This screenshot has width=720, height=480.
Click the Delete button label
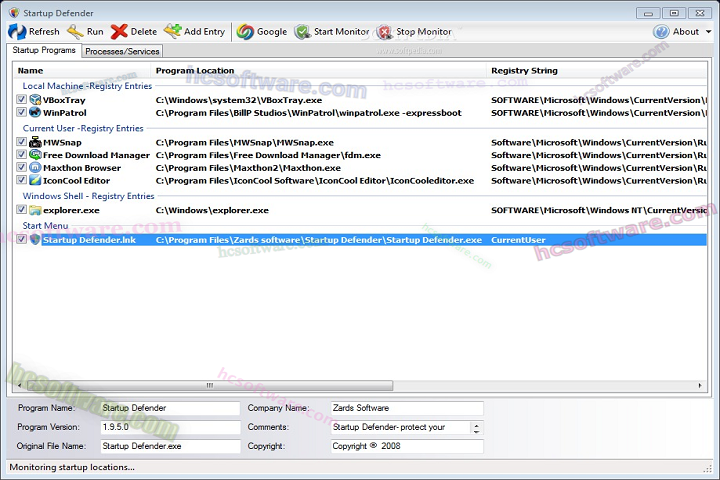(x=144, y=32)
